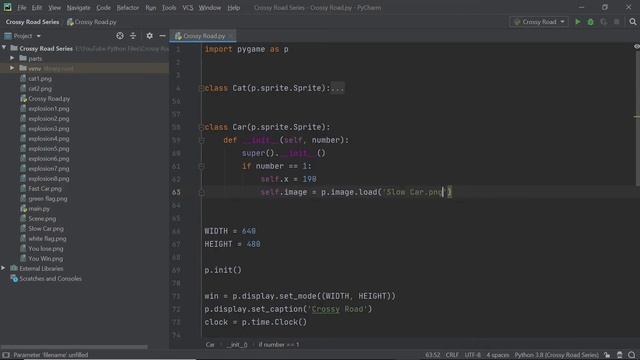Screen dimensions: 640x360
Task: Click the if number == 1 breadcrumb
Action: tap(279, 345)
